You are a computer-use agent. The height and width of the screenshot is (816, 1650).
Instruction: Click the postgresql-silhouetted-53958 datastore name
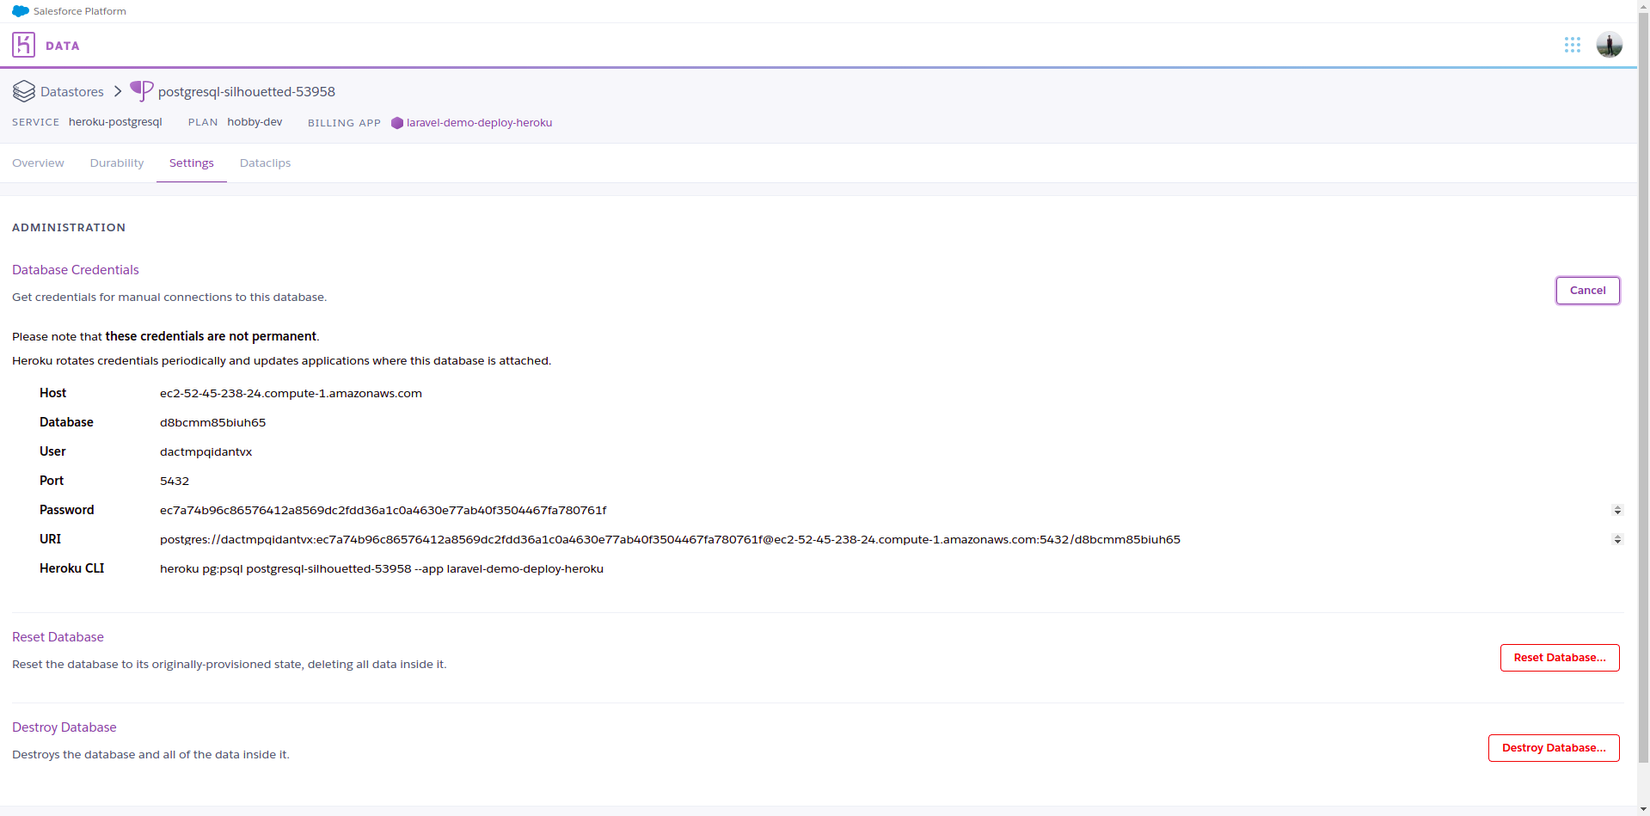click(246, 92)
